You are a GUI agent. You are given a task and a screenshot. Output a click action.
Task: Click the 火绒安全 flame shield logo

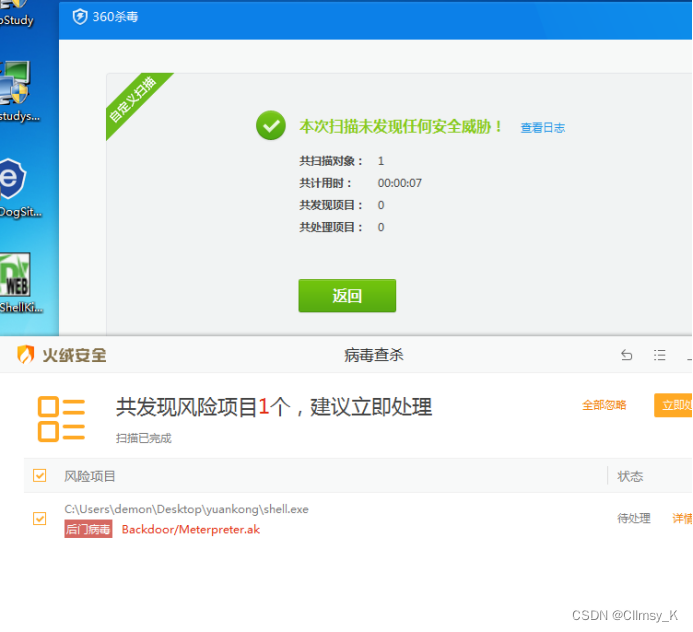point(25,354)
